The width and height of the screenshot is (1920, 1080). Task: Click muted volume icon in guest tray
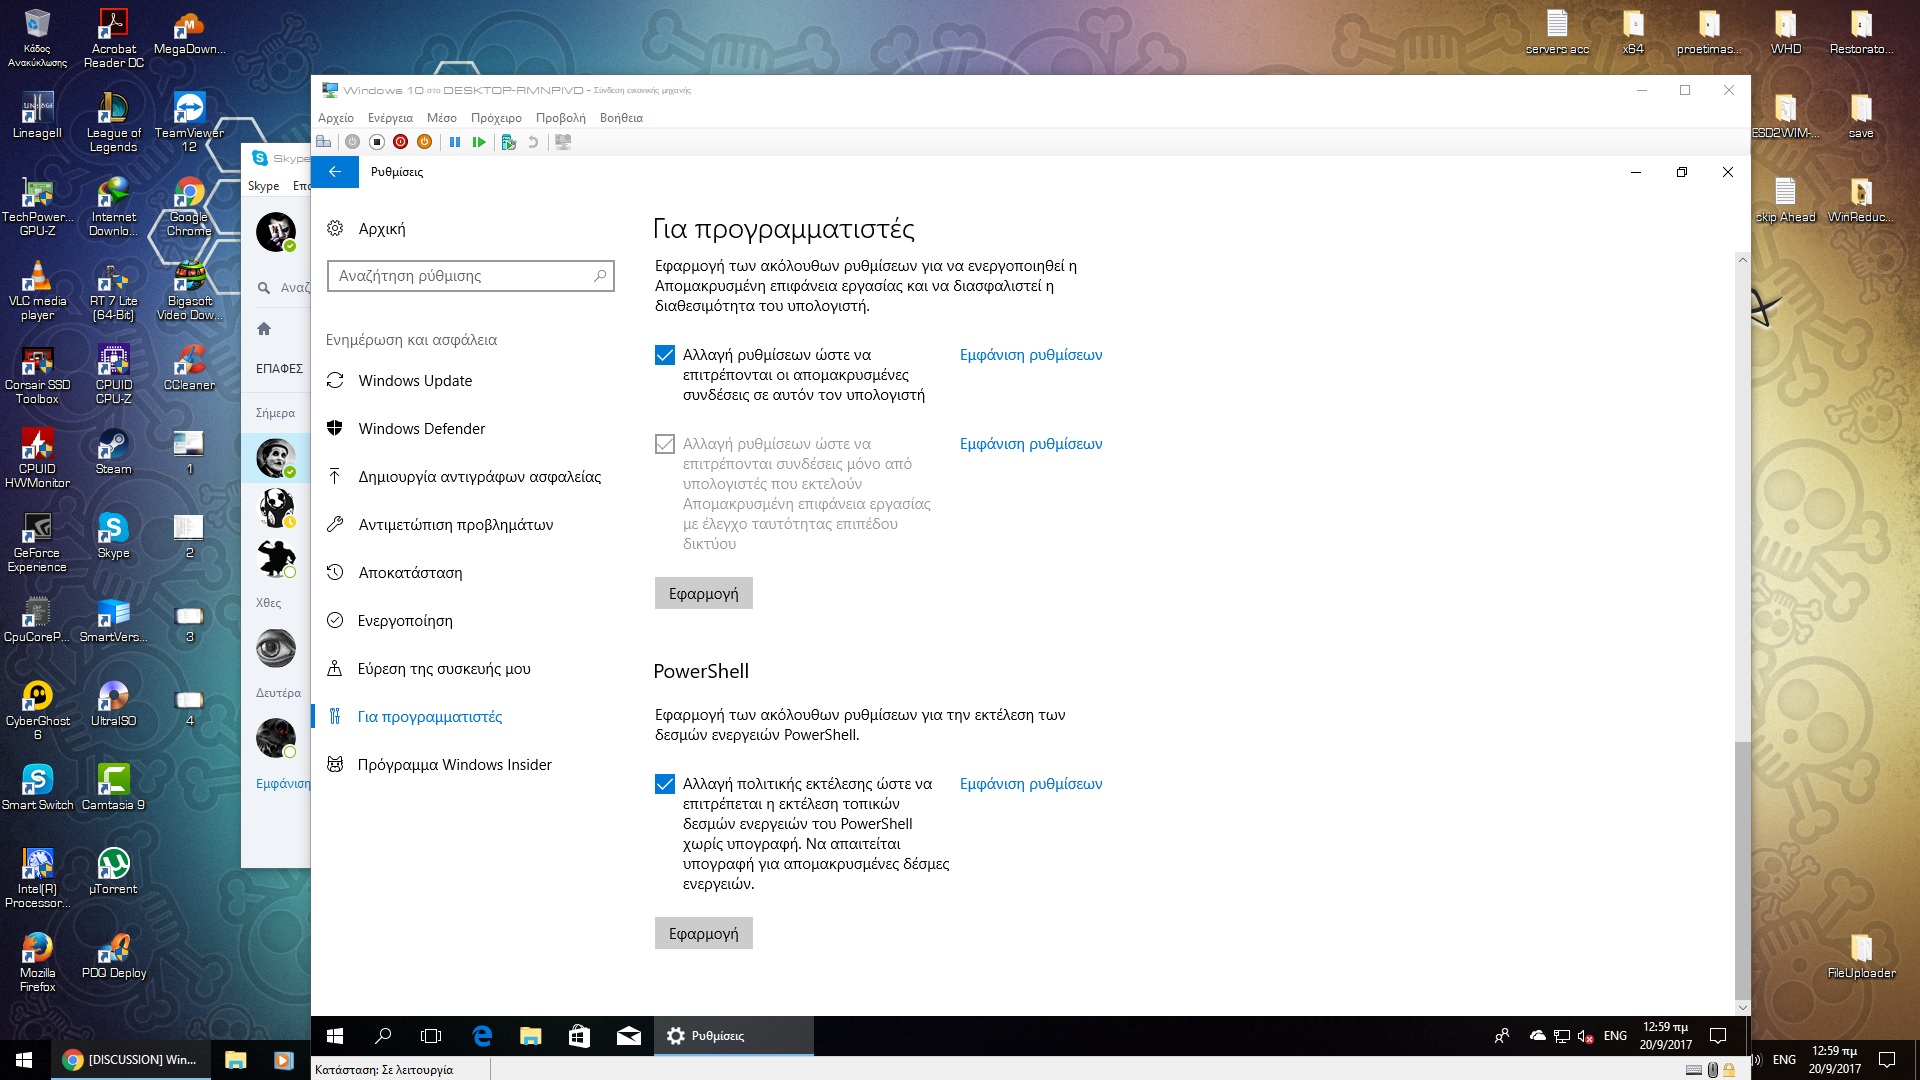point(1585,1036)
